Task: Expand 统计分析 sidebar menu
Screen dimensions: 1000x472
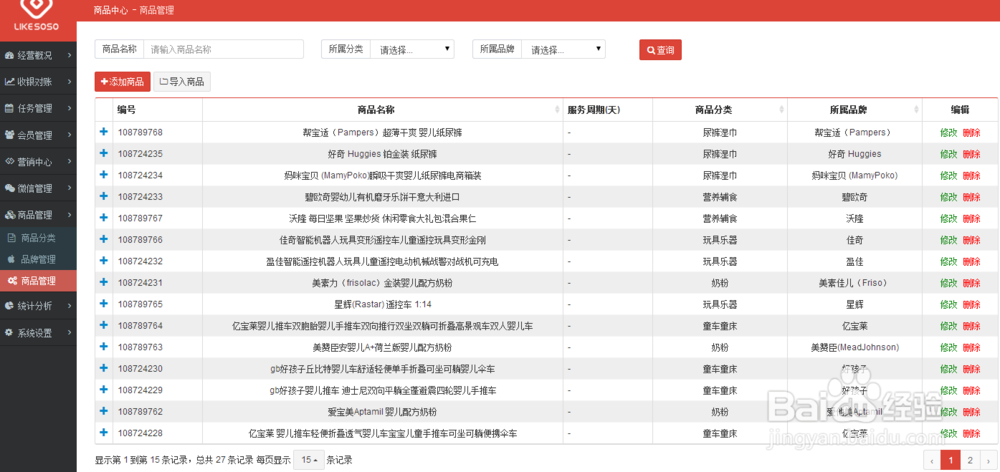Action: [x=38, y=306]
